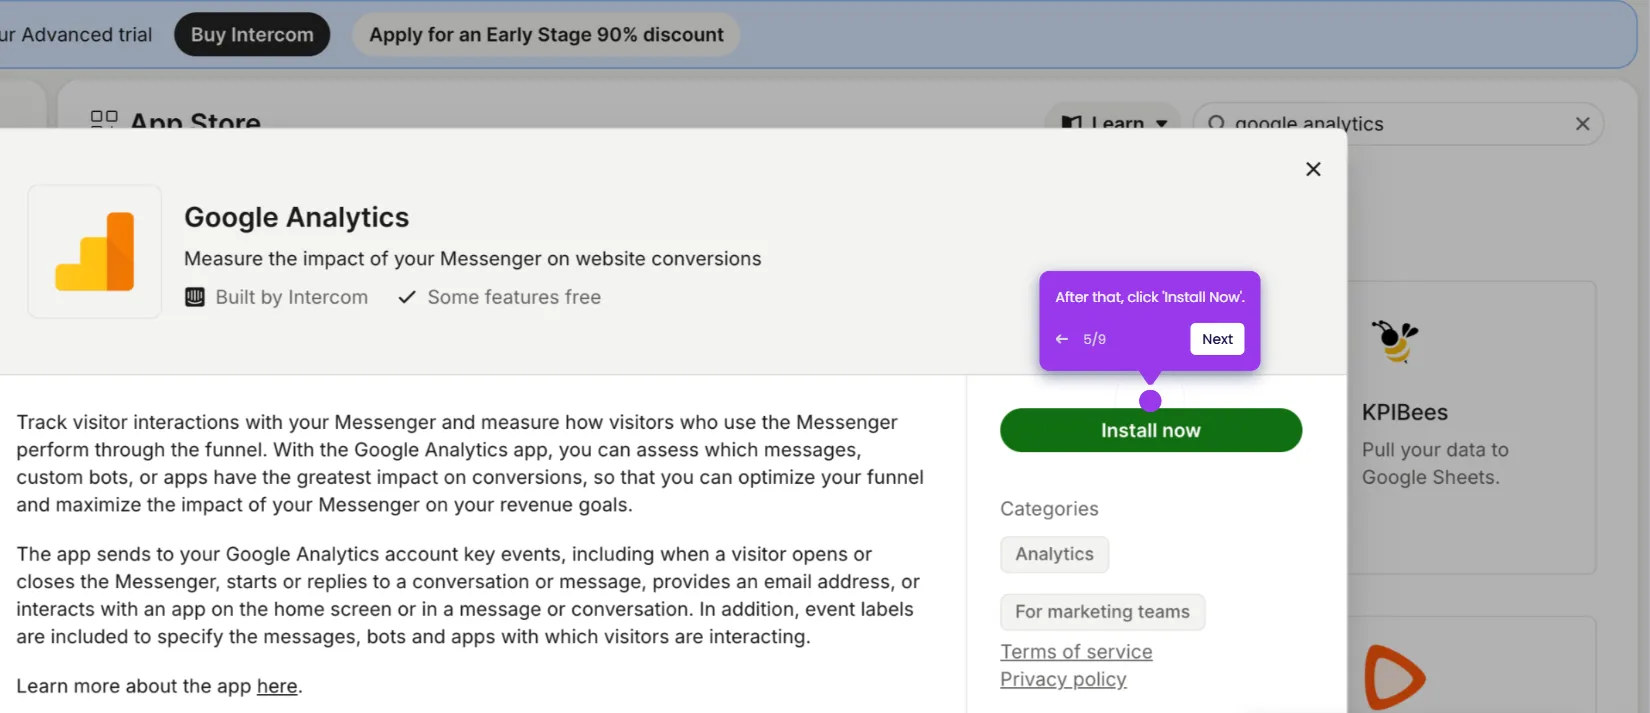Click 'Pull your data to Google Sheets' description
The height and width of the screenshot is (713, 1650).
[1435, 464]
